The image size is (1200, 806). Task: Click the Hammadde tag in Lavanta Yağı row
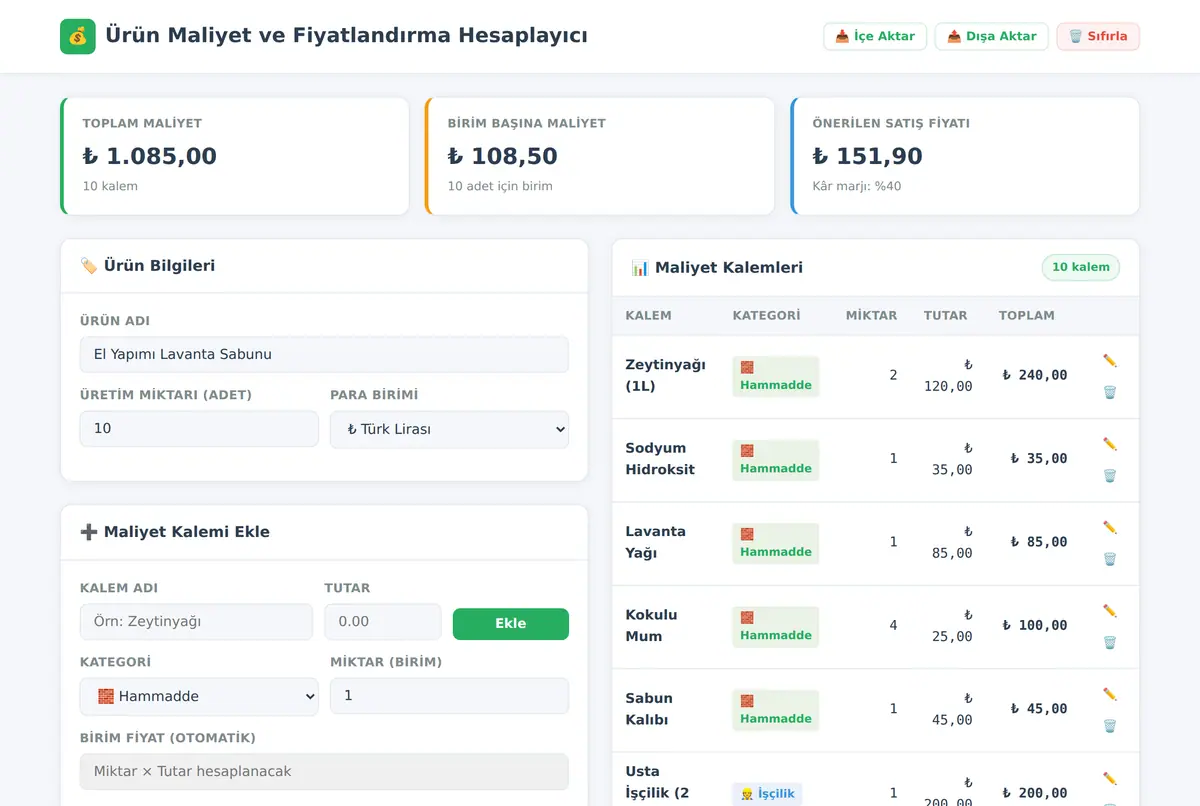pyautogui.click(x=775, y=543)
